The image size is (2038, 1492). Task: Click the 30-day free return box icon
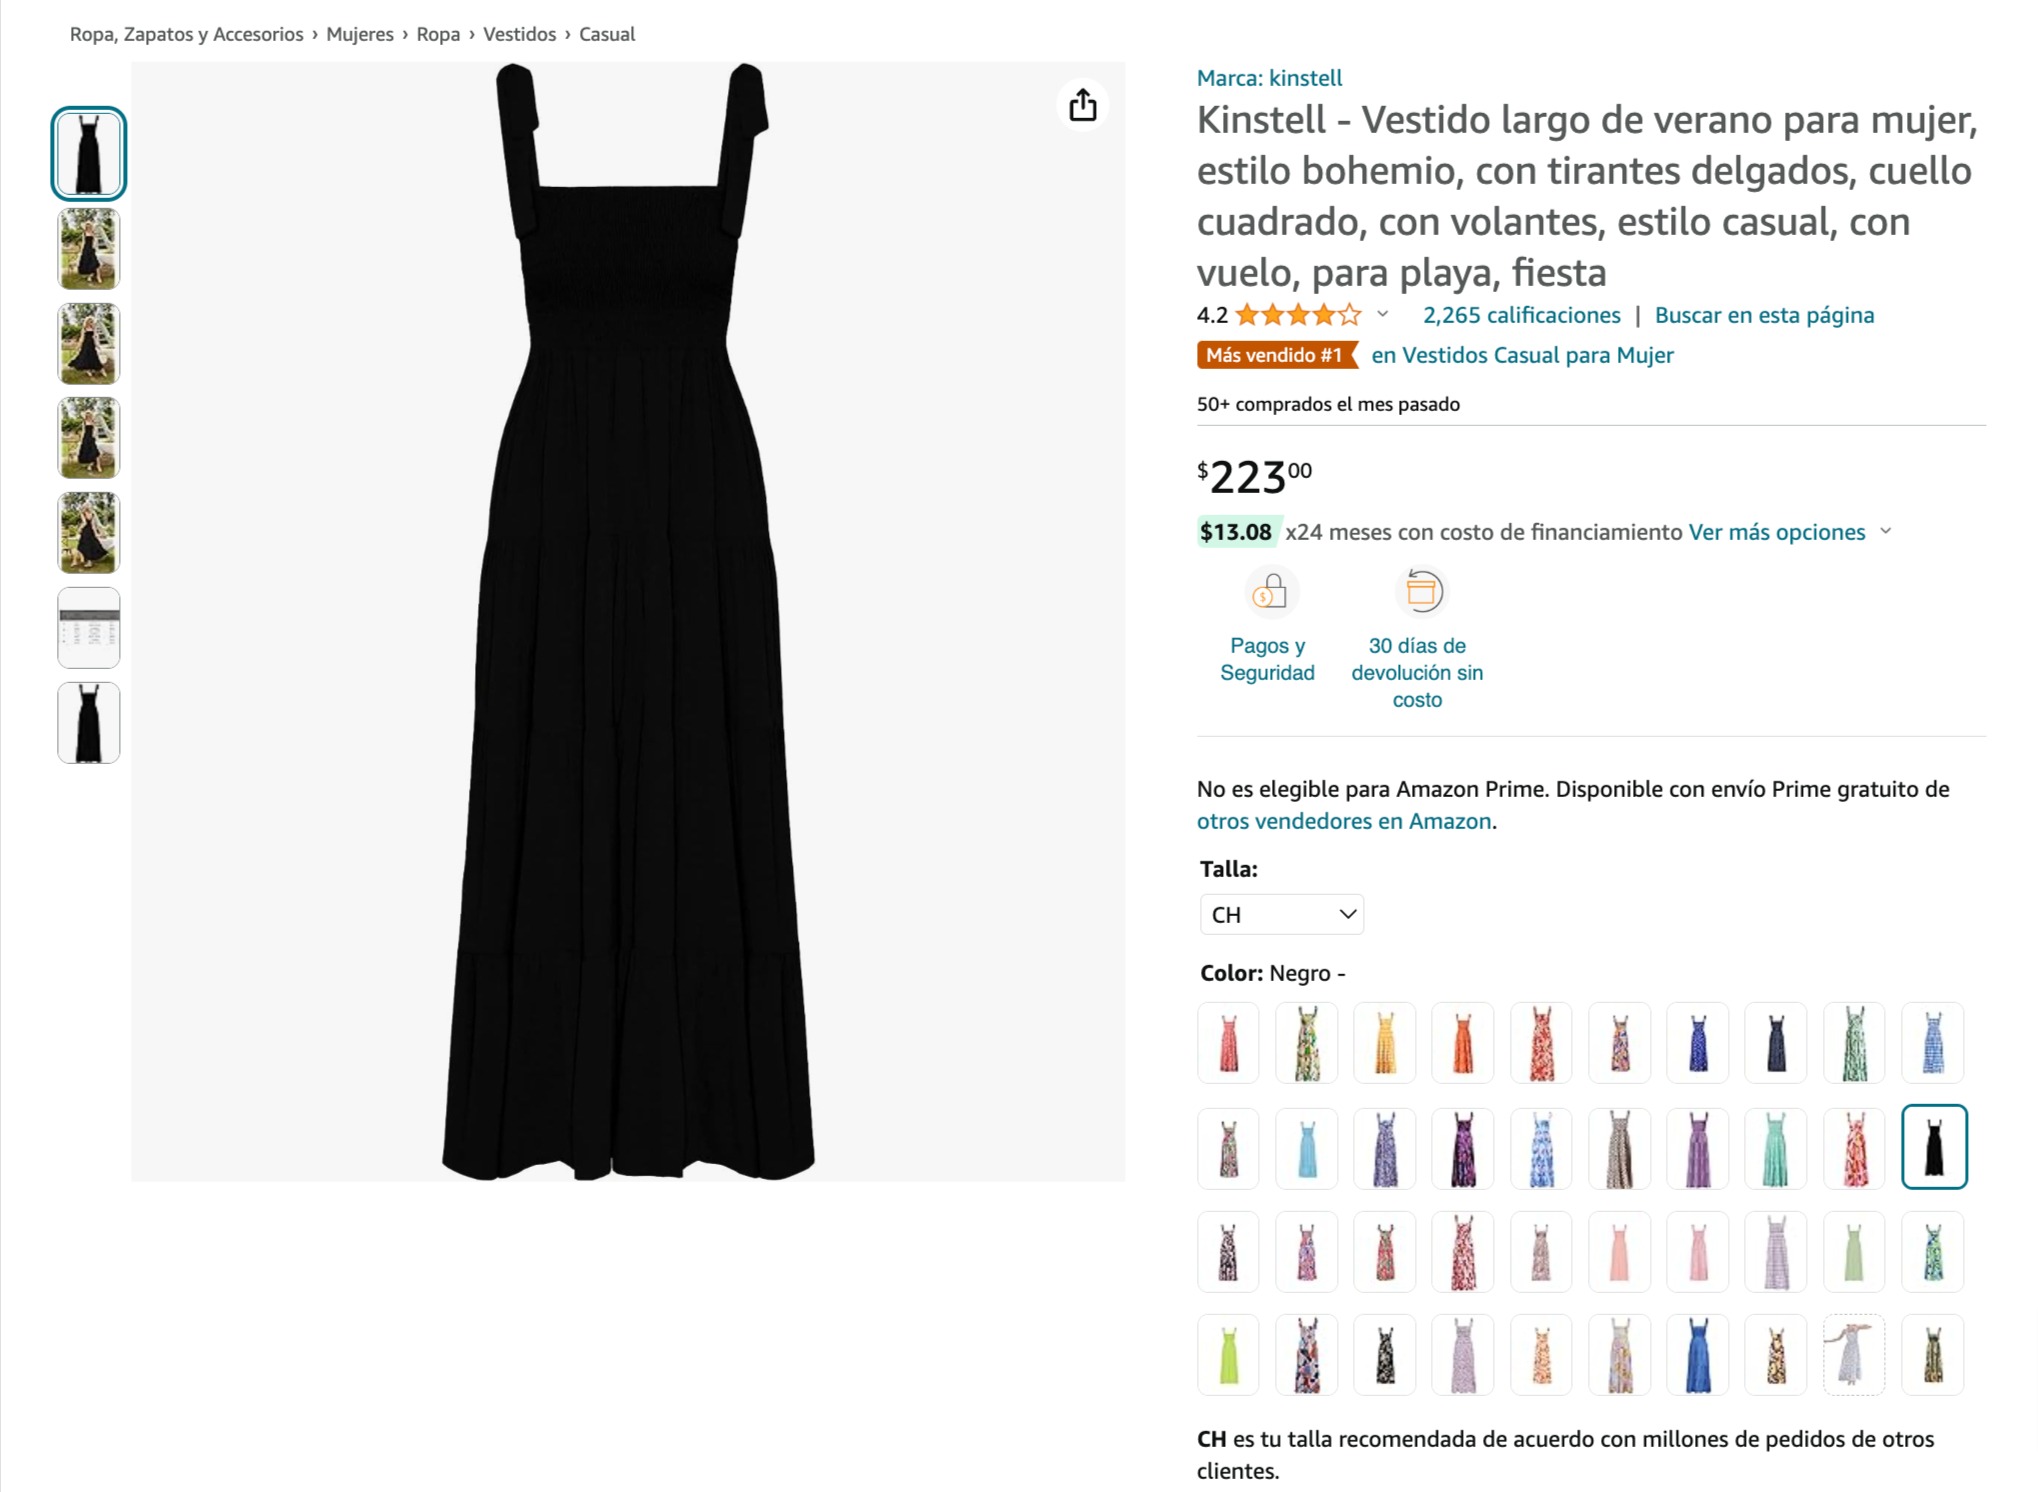1421,591
